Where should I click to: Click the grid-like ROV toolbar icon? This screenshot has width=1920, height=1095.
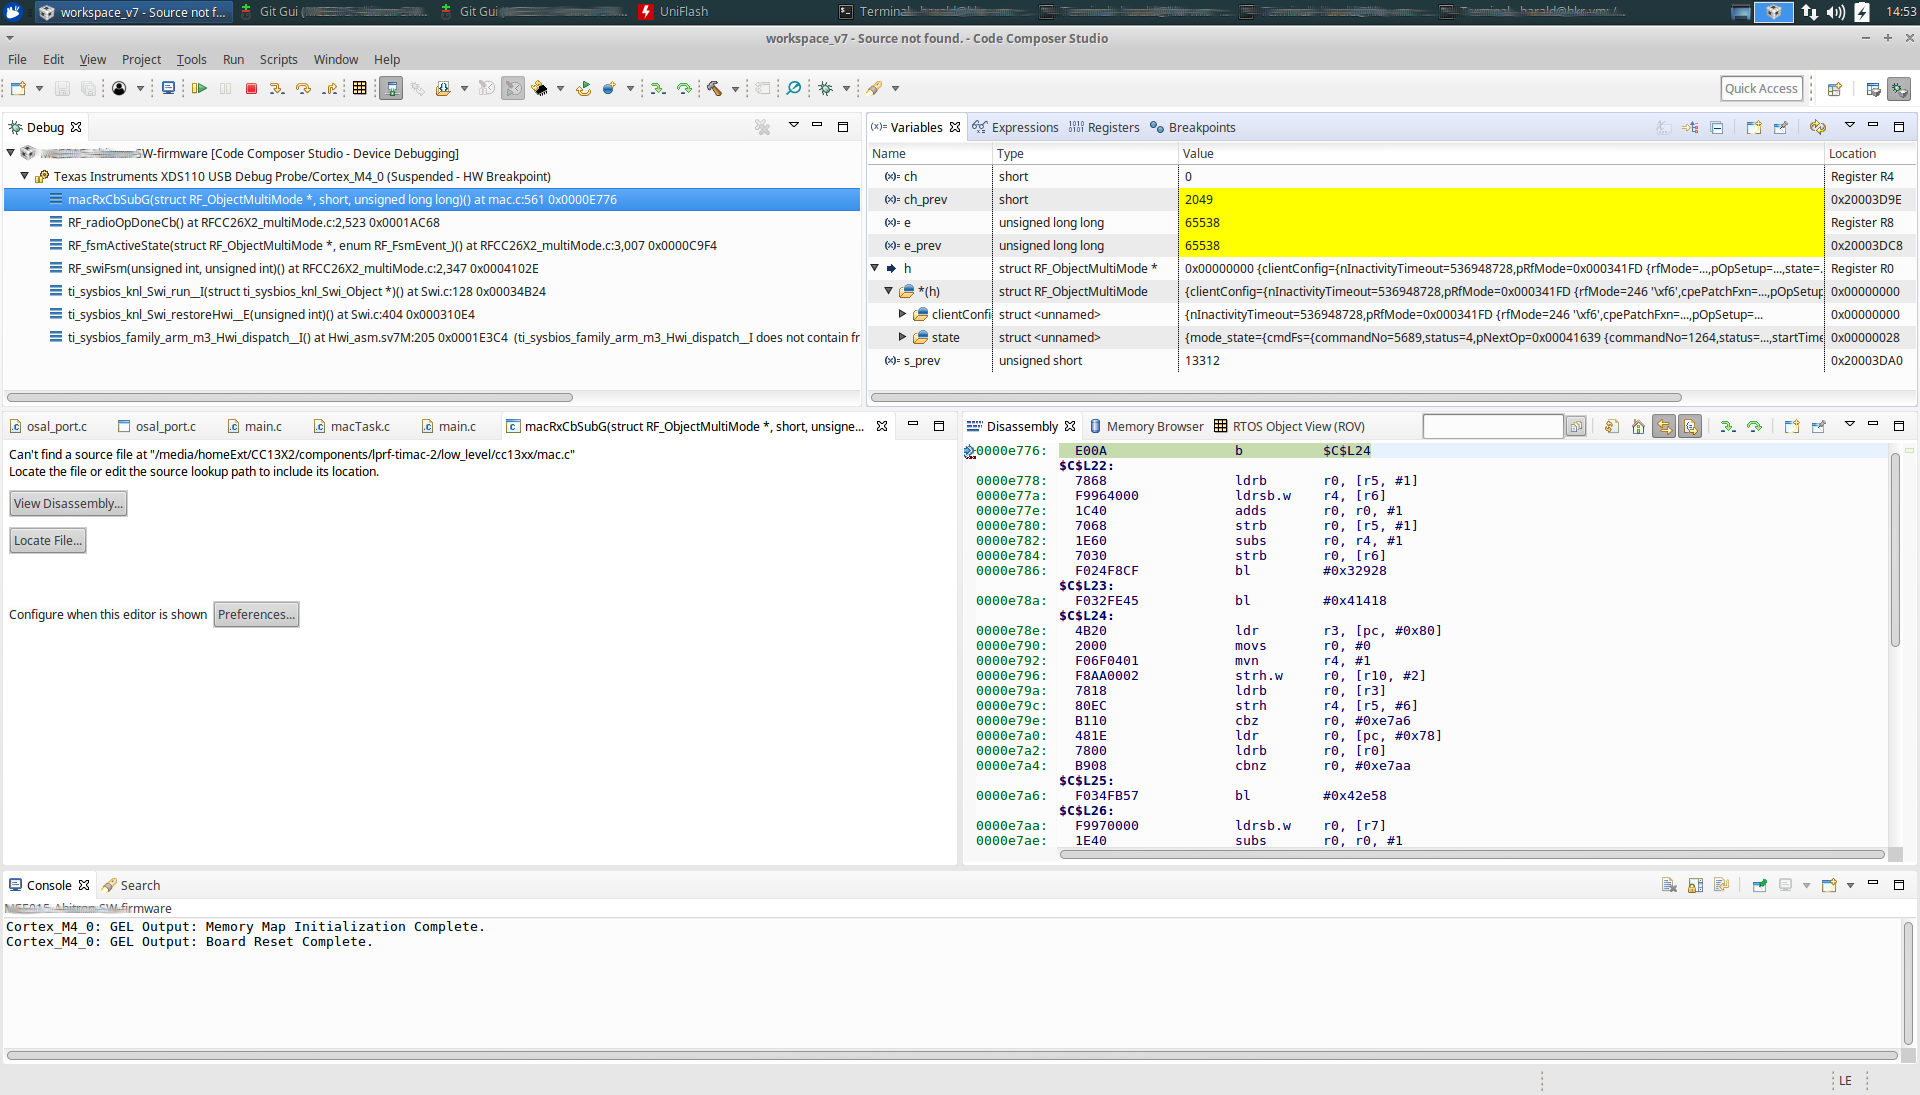[360, 89]
